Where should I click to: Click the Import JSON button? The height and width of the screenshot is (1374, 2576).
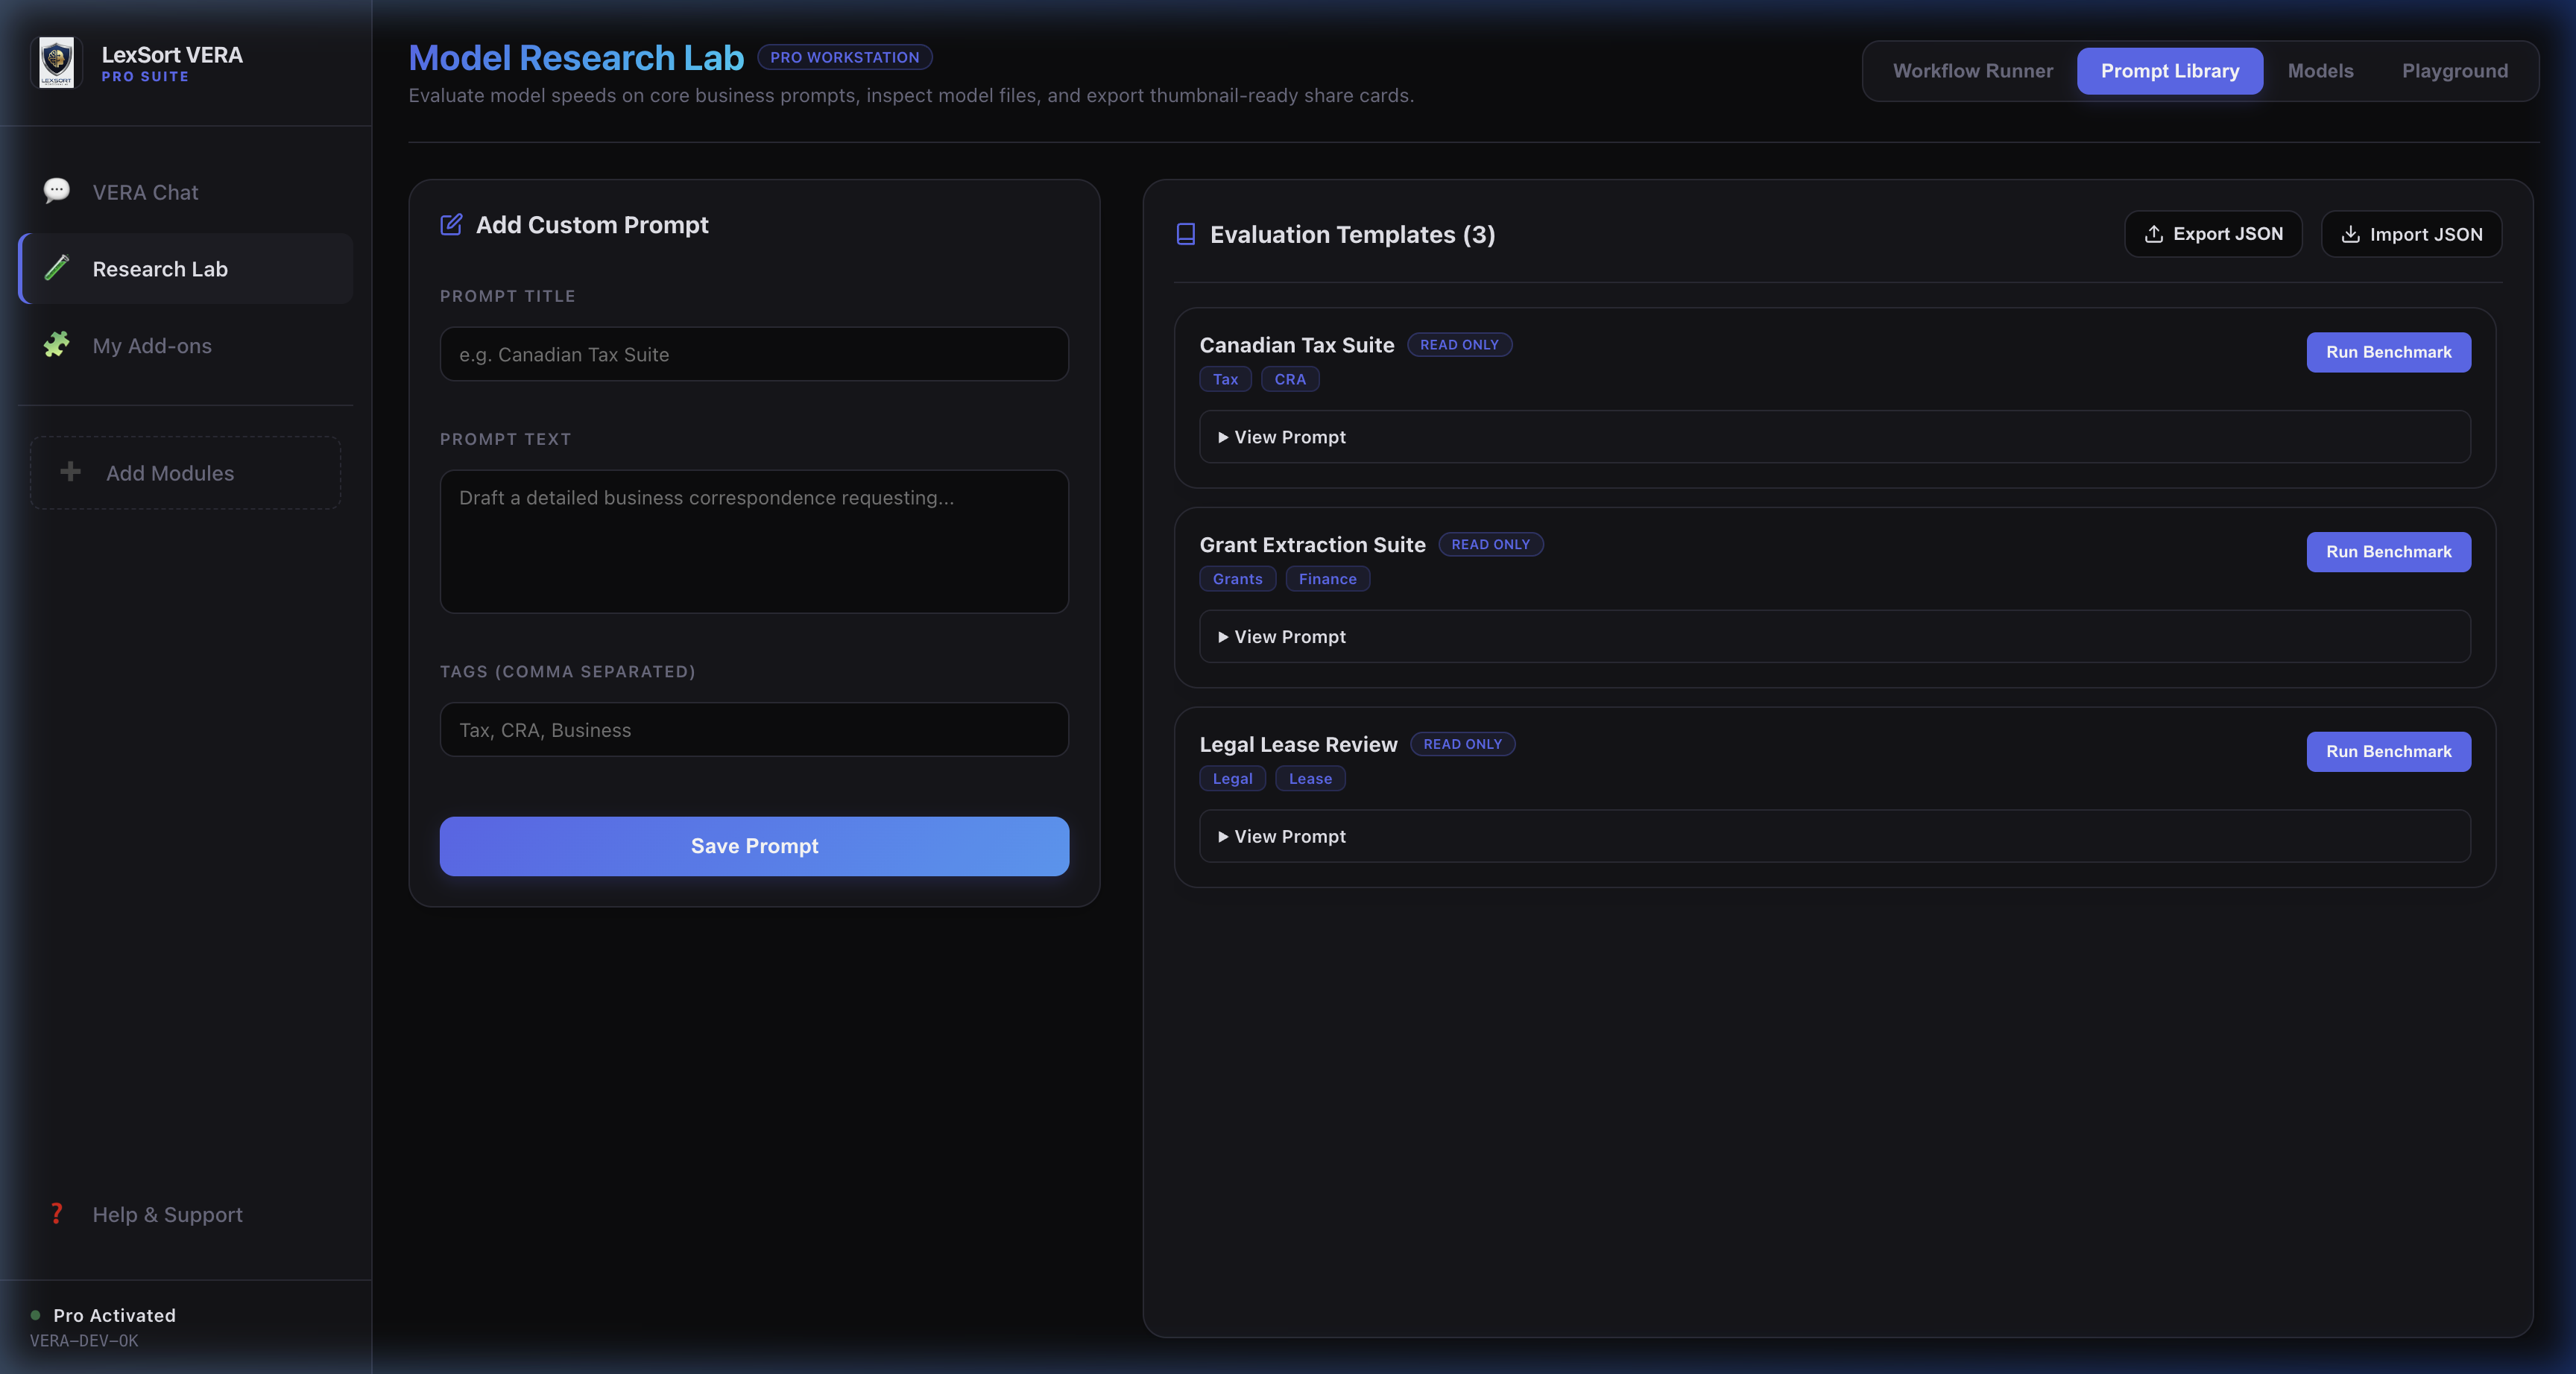[2411, 234]
